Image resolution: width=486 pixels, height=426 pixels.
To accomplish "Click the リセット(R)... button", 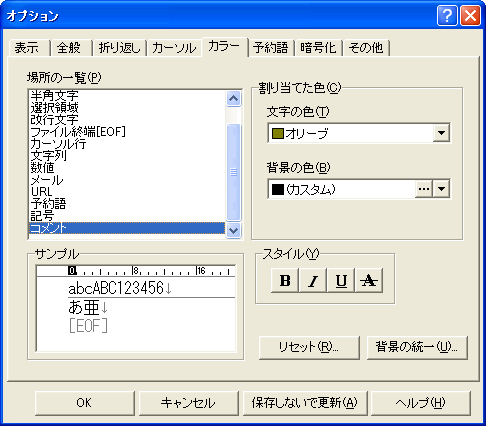I will pos(309,347).
